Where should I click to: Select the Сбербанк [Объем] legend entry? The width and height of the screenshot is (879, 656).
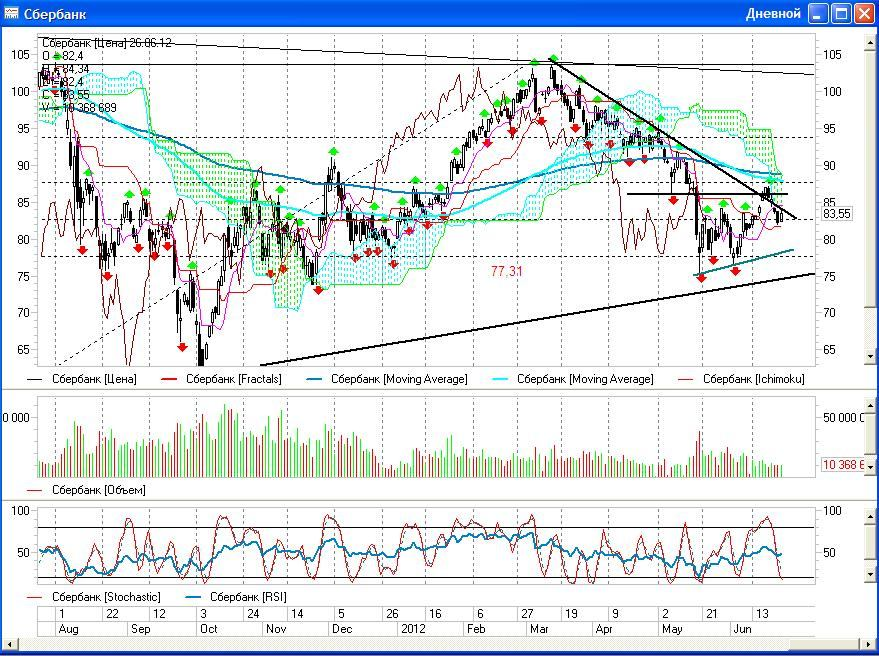pyautogui.click(x=86, y=490)
